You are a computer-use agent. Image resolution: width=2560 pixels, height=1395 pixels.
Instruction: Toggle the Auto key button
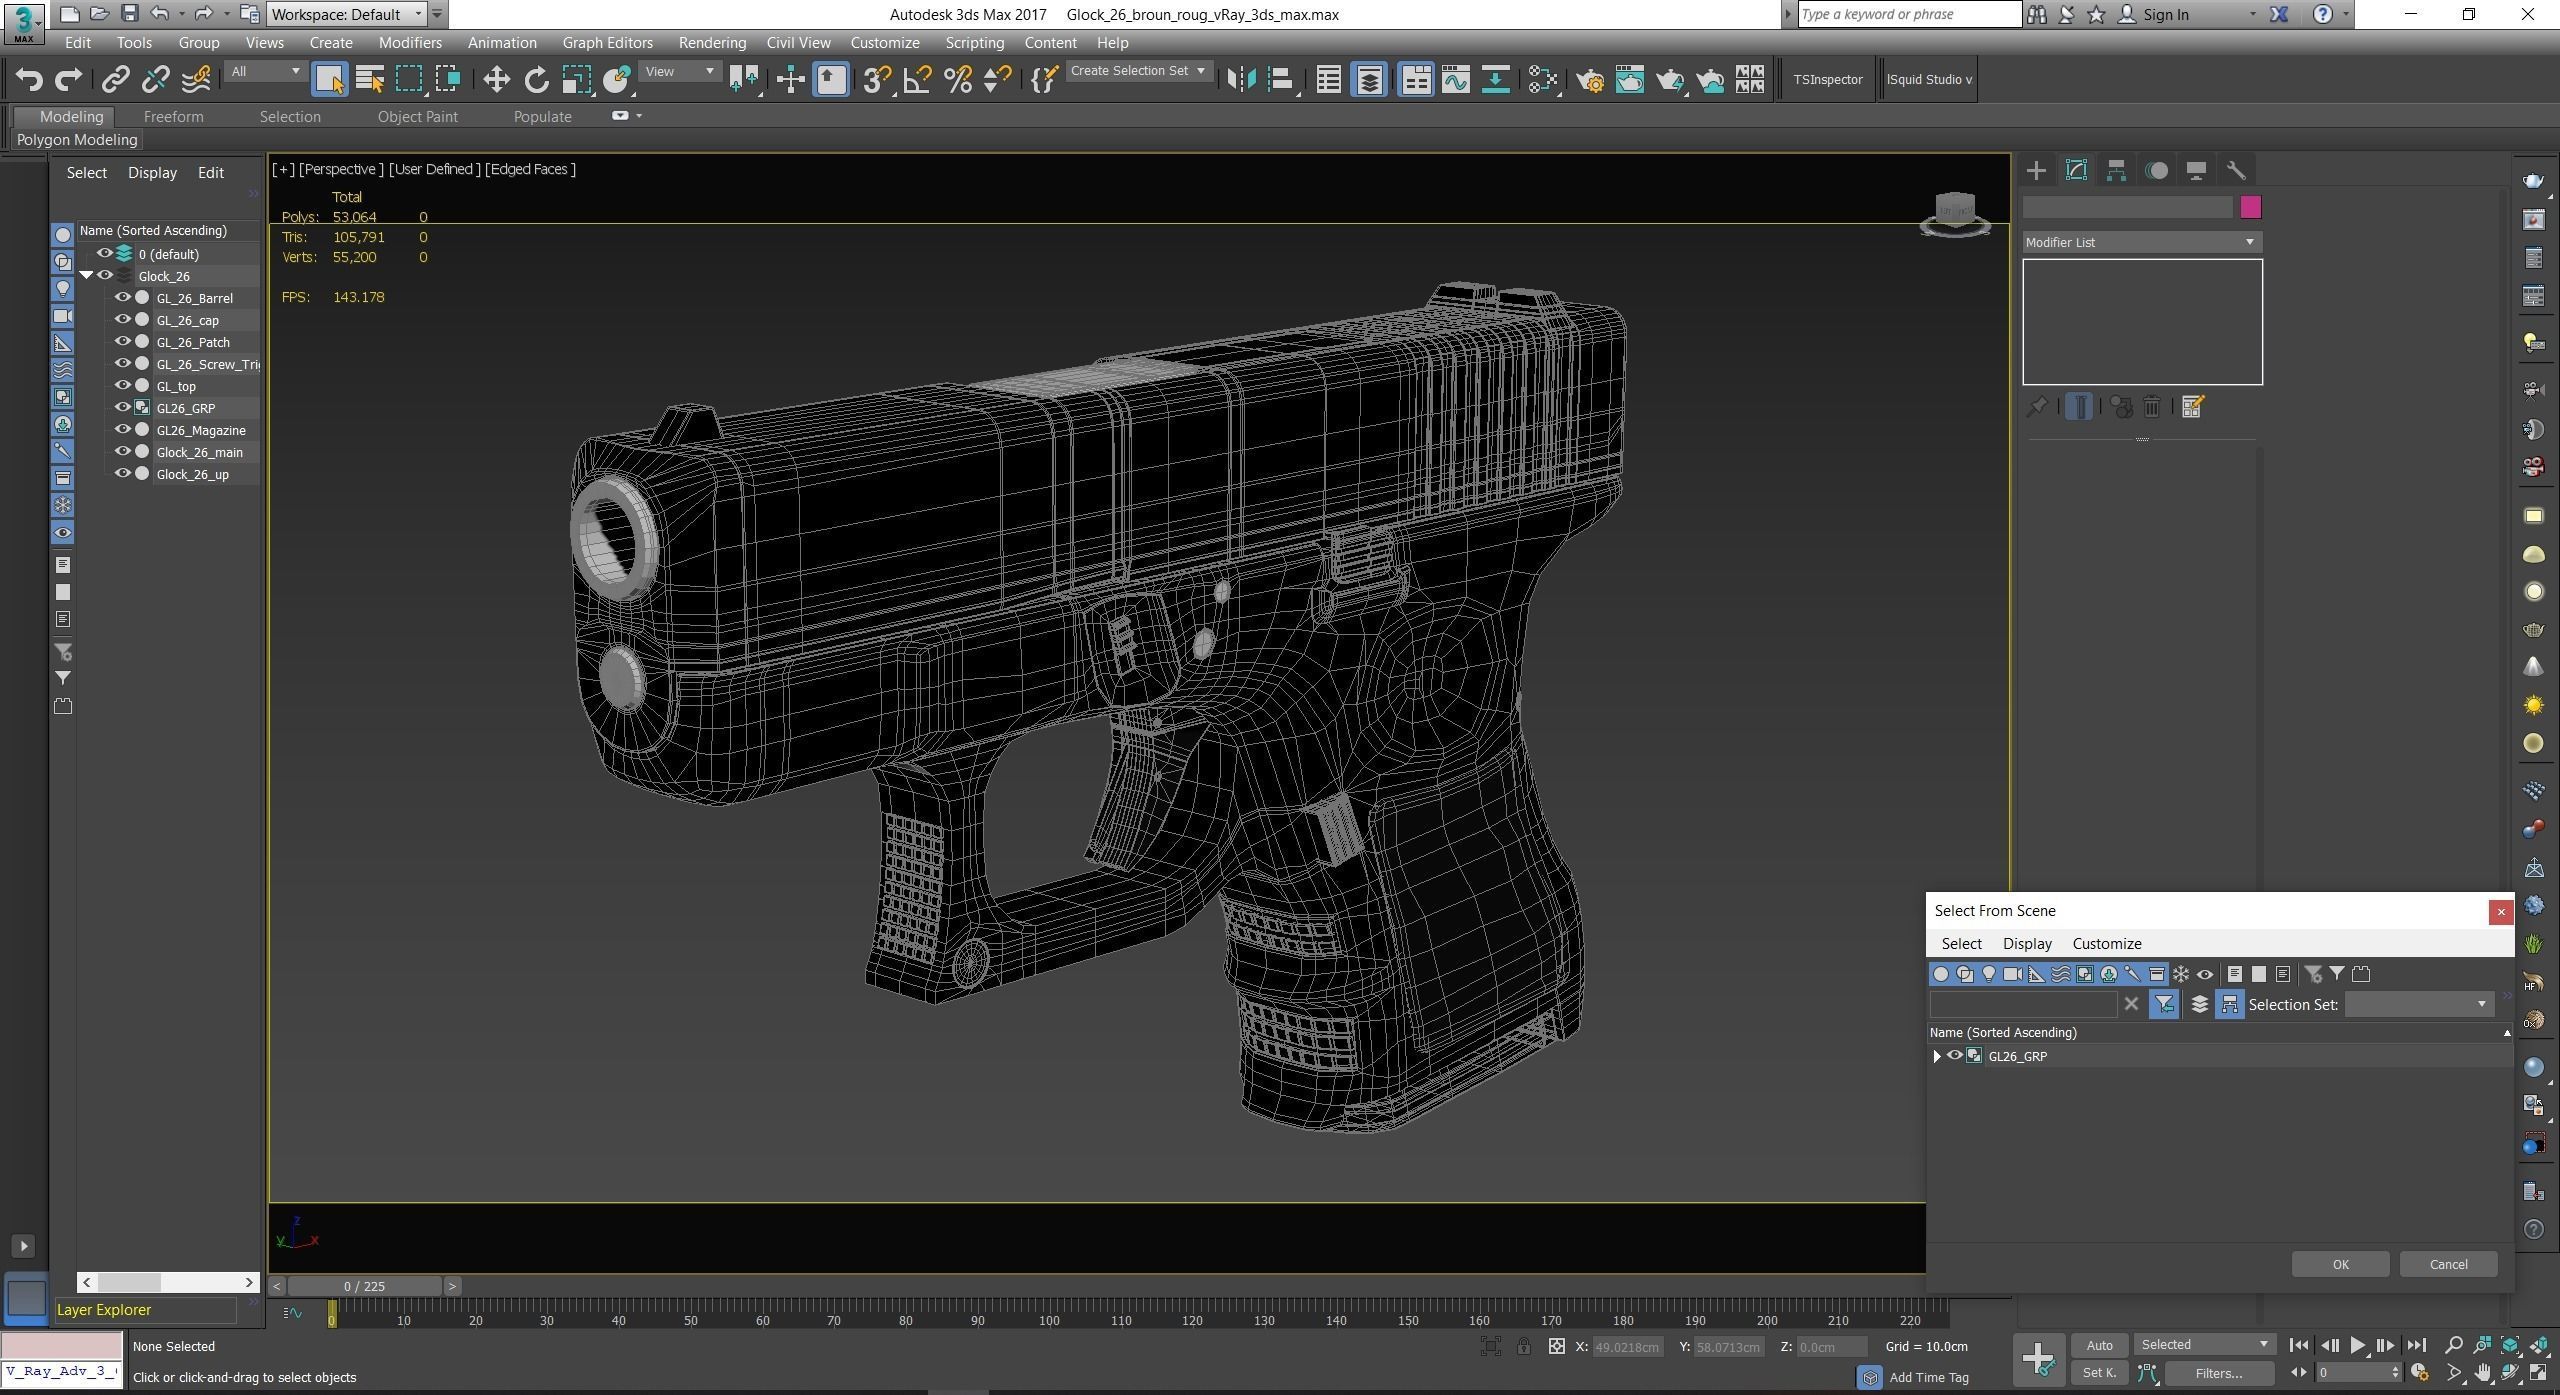2099,1345
